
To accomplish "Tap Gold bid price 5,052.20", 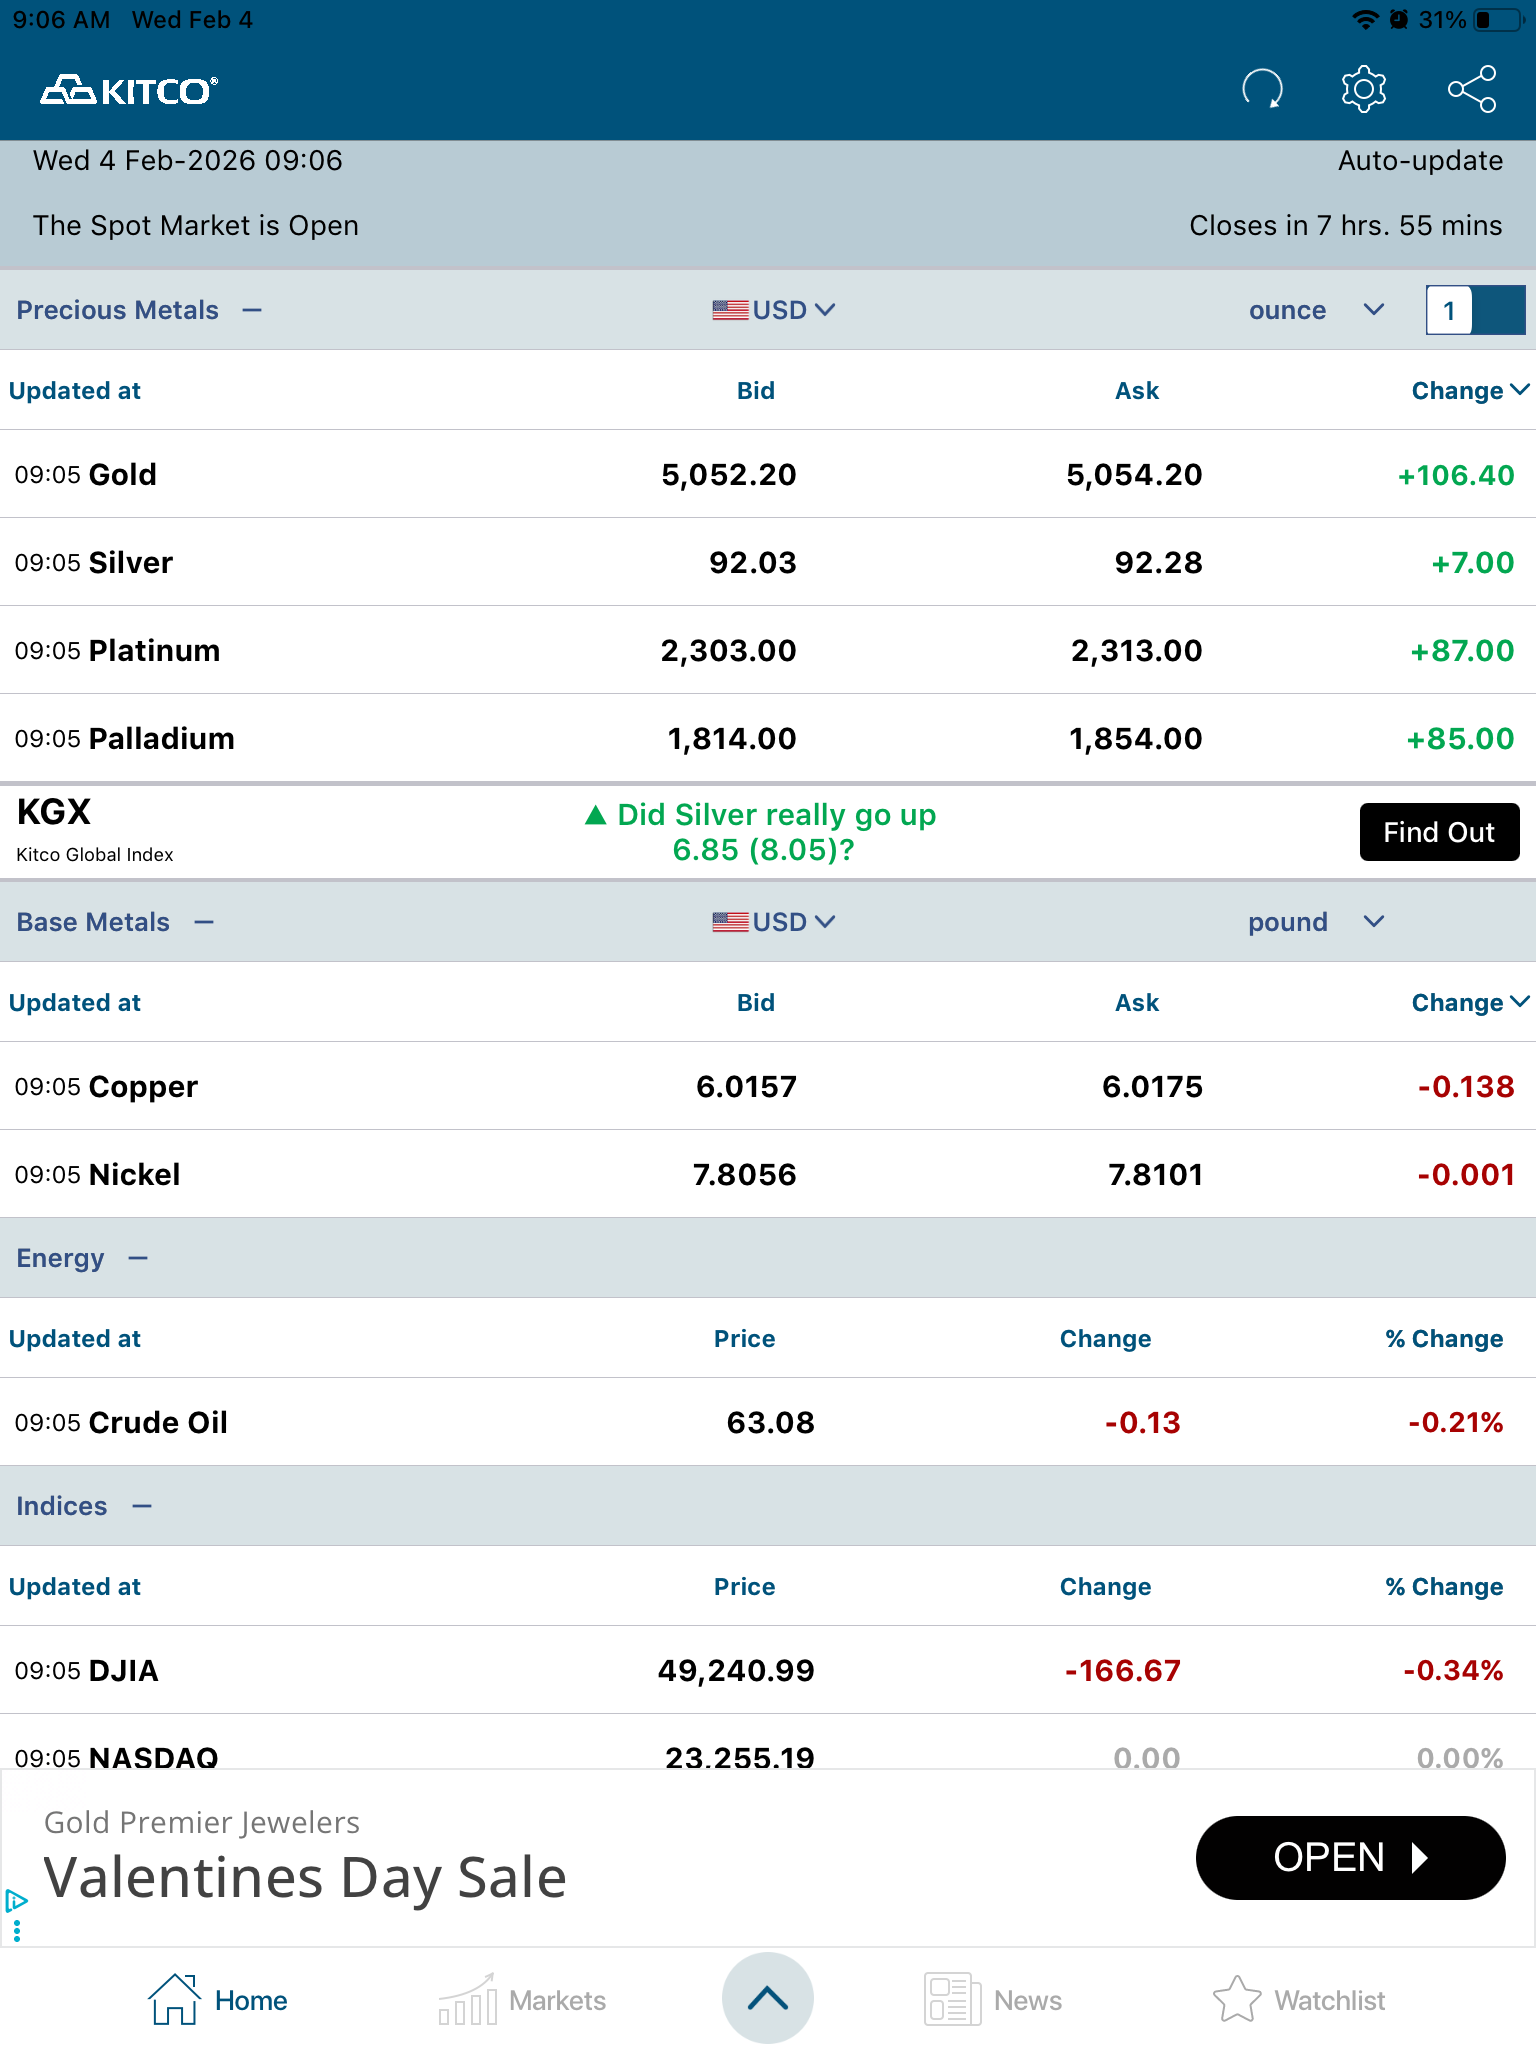I will [x=729, y=475].
